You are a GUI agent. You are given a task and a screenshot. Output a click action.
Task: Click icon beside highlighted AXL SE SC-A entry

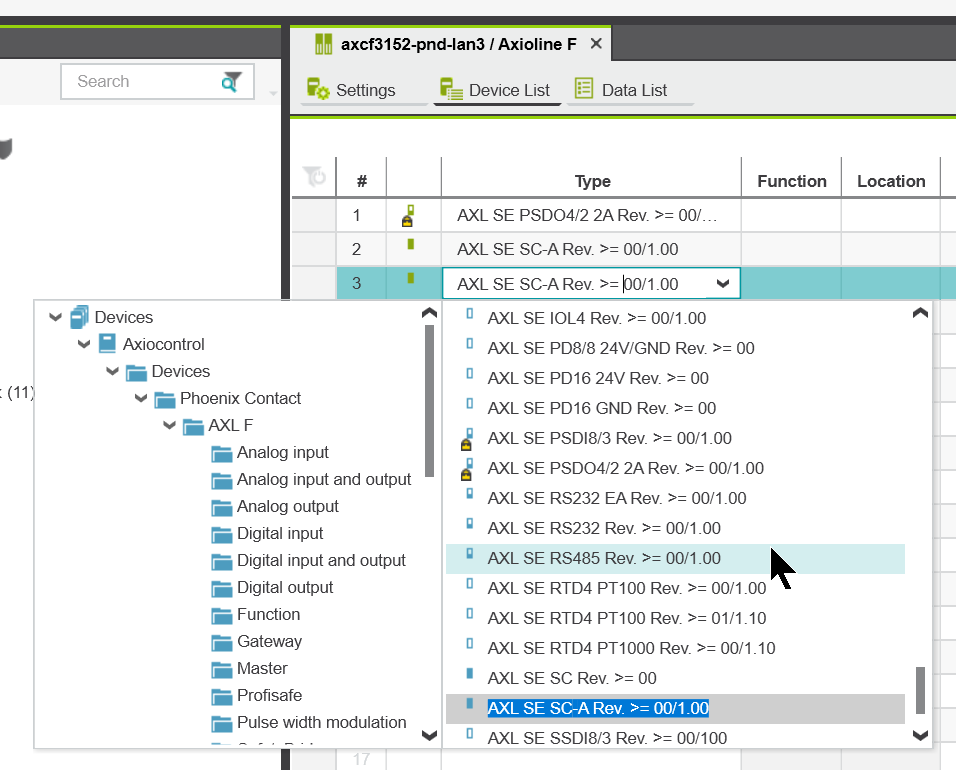(x=469, y=703)
